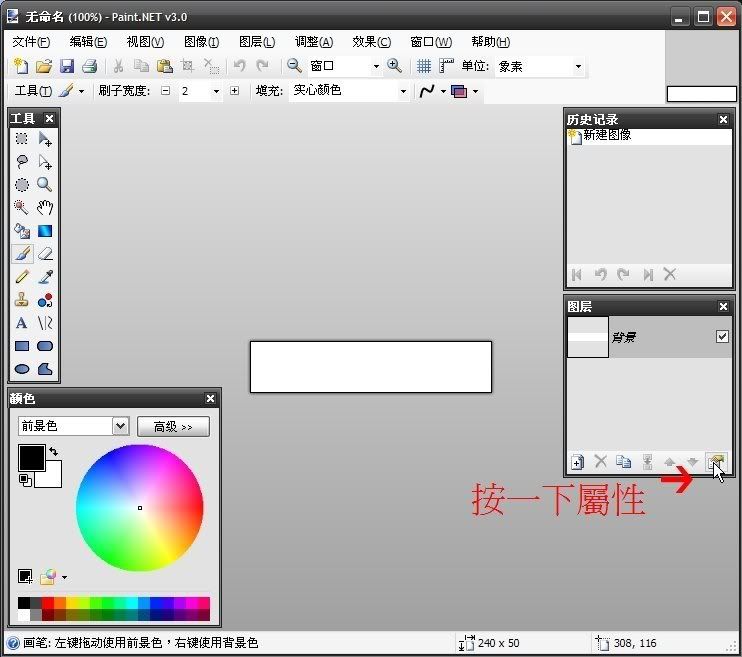Open the 视图(V) menu
The width and height of the screenshot is (742, 657).
[145, 42]
